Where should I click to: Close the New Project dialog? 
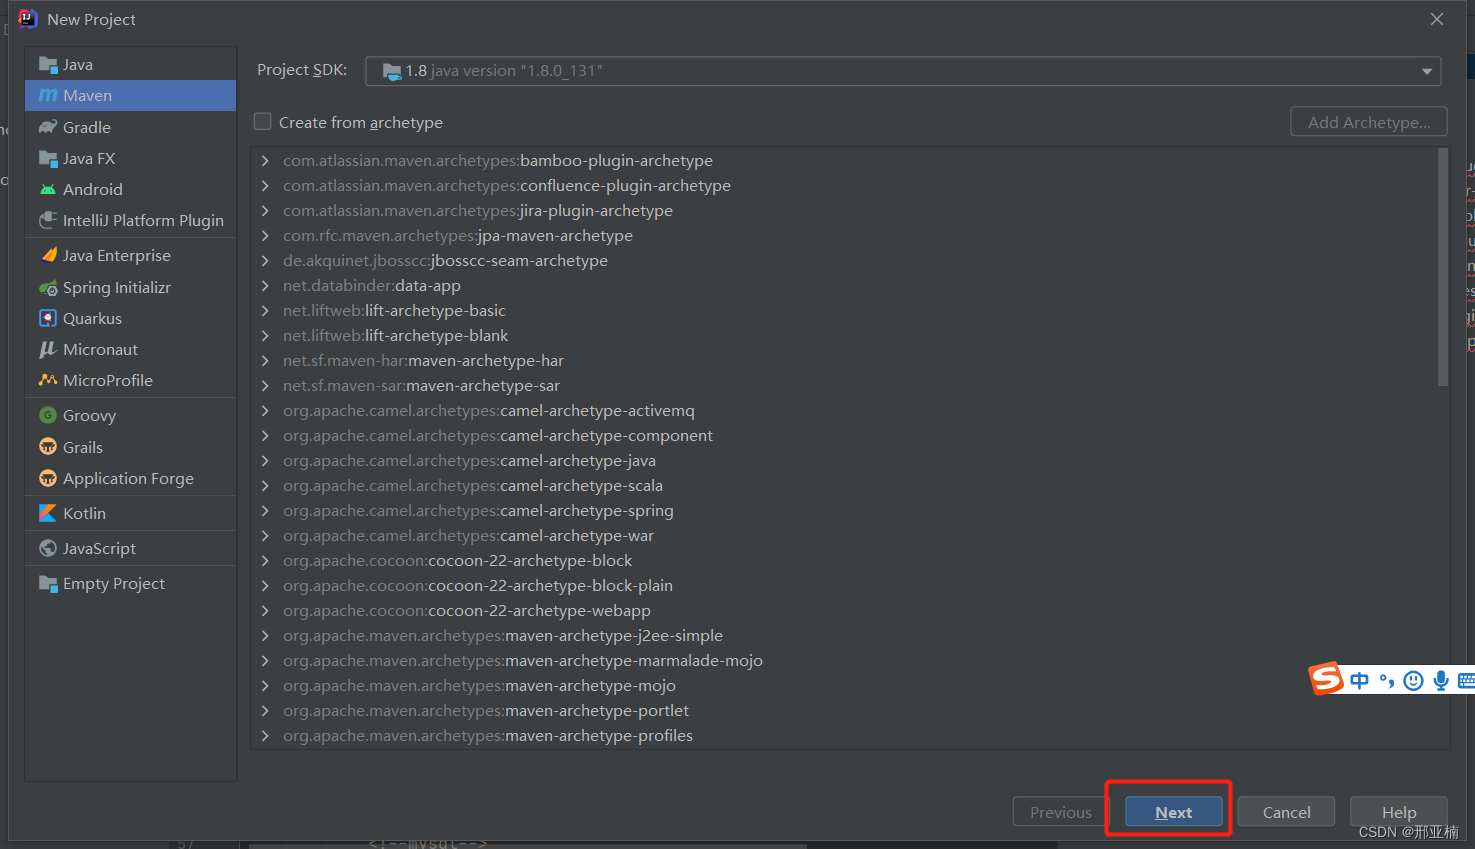click(1437, 19)
